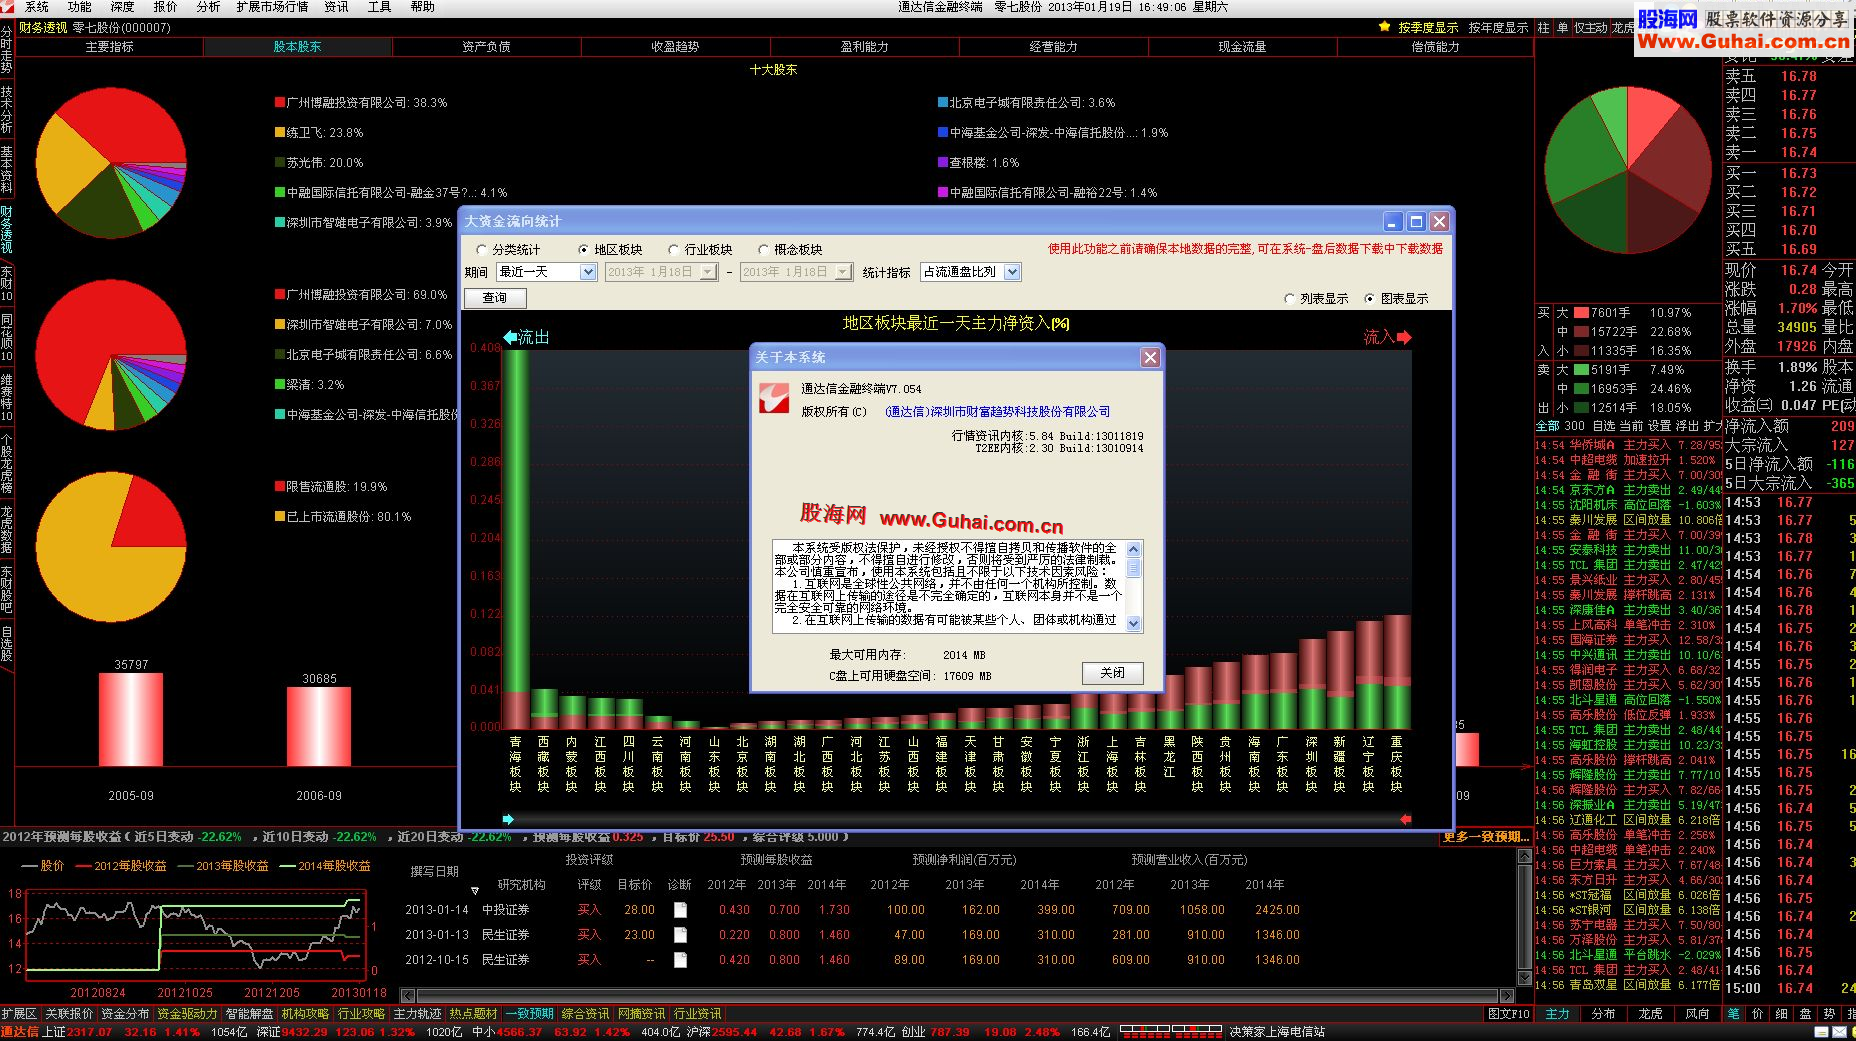Screen dimensions: 1856x1041
Task: Click the 笔 toolbar button at bottom right
Action: coord(1733,1014)
